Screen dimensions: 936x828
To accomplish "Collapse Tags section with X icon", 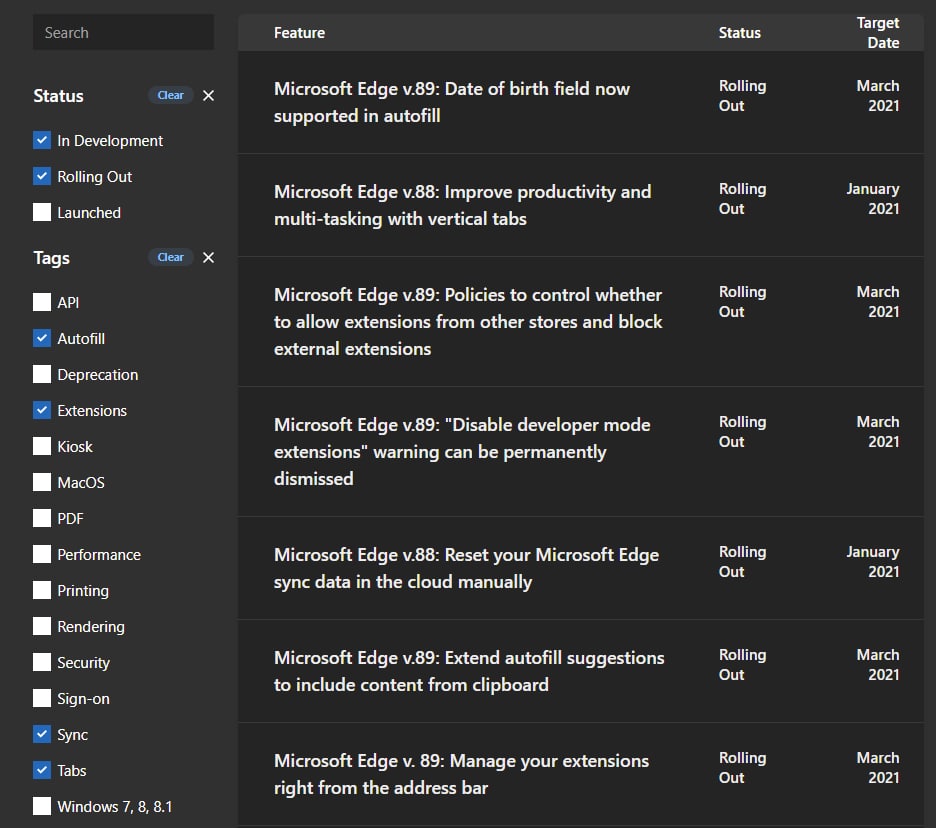I will (x=208, y=257).
